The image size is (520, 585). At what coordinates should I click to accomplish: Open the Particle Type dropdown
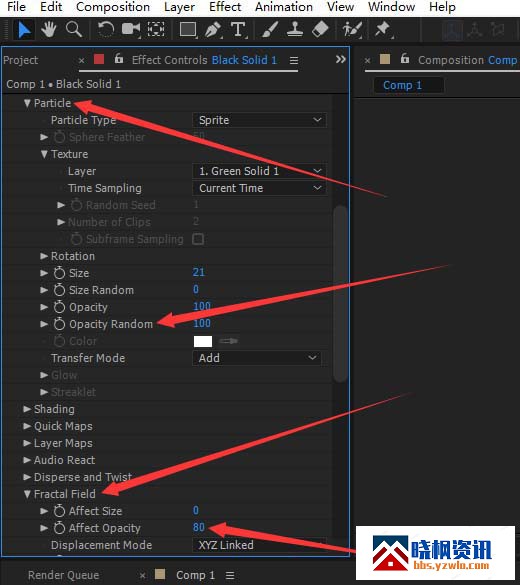pos(259,120)
